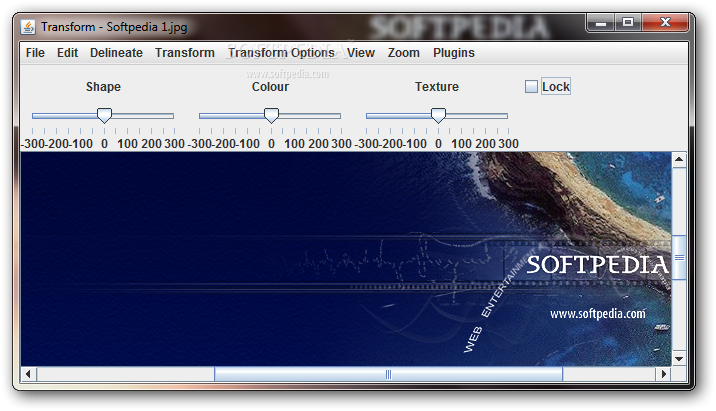
Task: Open the Plugins menu
Action: tap(454, 53)
